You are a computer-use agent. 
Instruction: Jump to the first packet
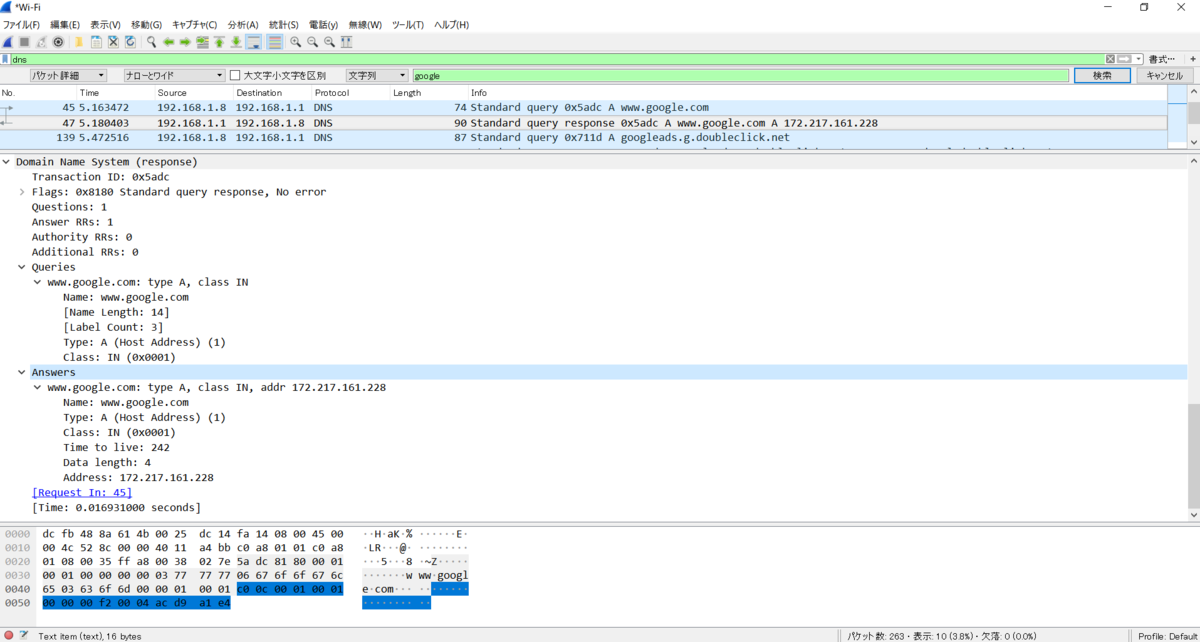click(x=219, y=42)
